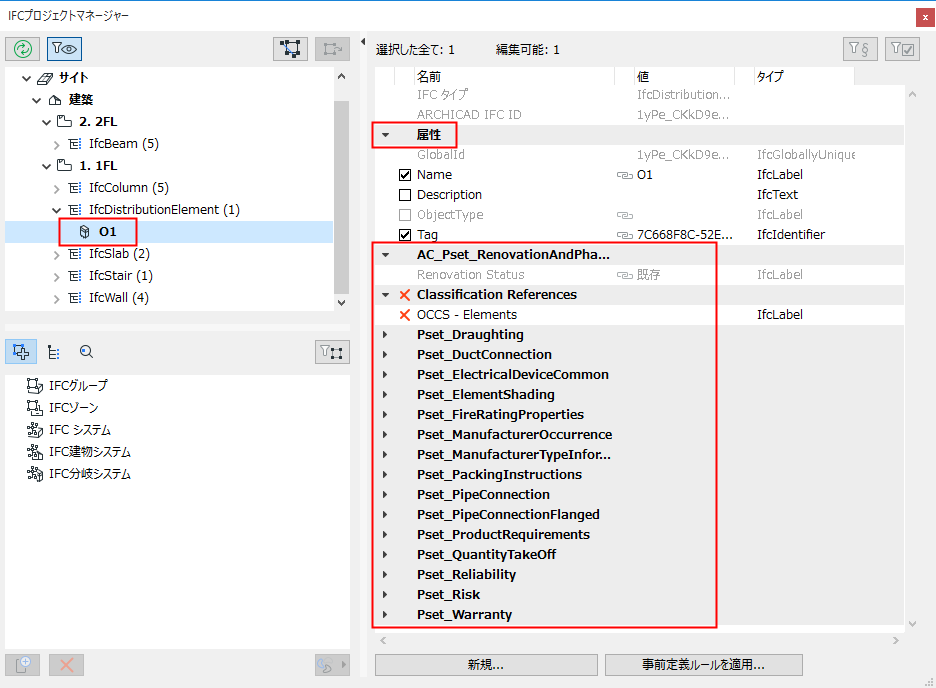Check the Description attribute checkbox
The width and height of the screenshot is (936, 688).
coord(405,195)
